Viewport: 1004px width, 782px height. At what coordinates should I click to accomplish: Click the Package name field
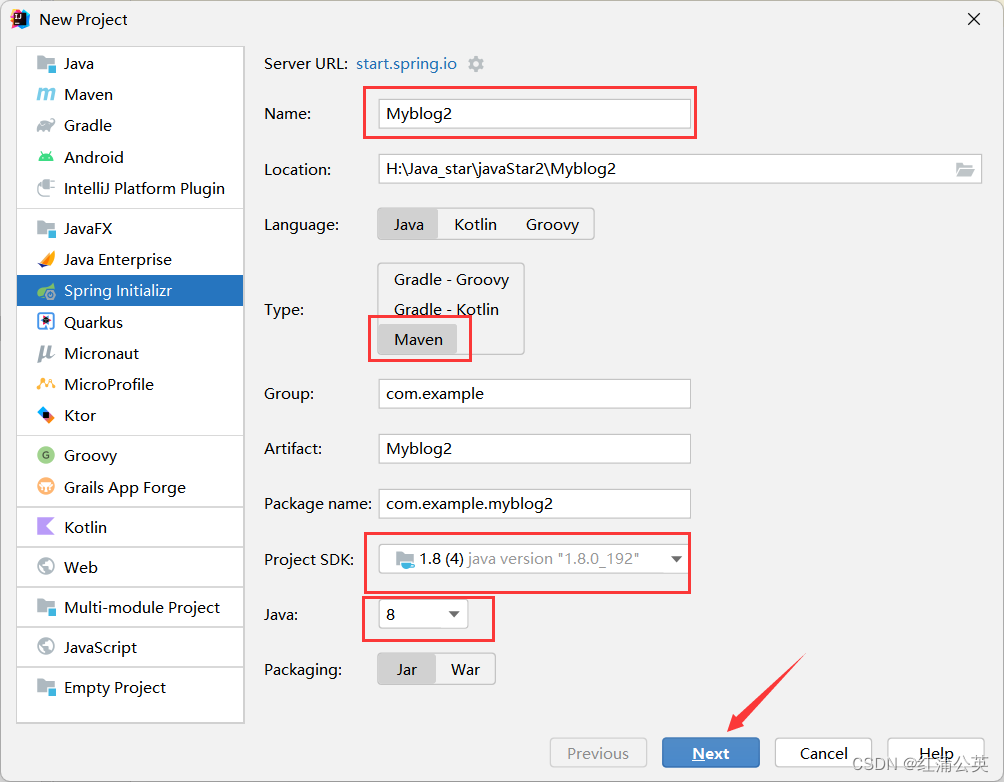[535, 503]
